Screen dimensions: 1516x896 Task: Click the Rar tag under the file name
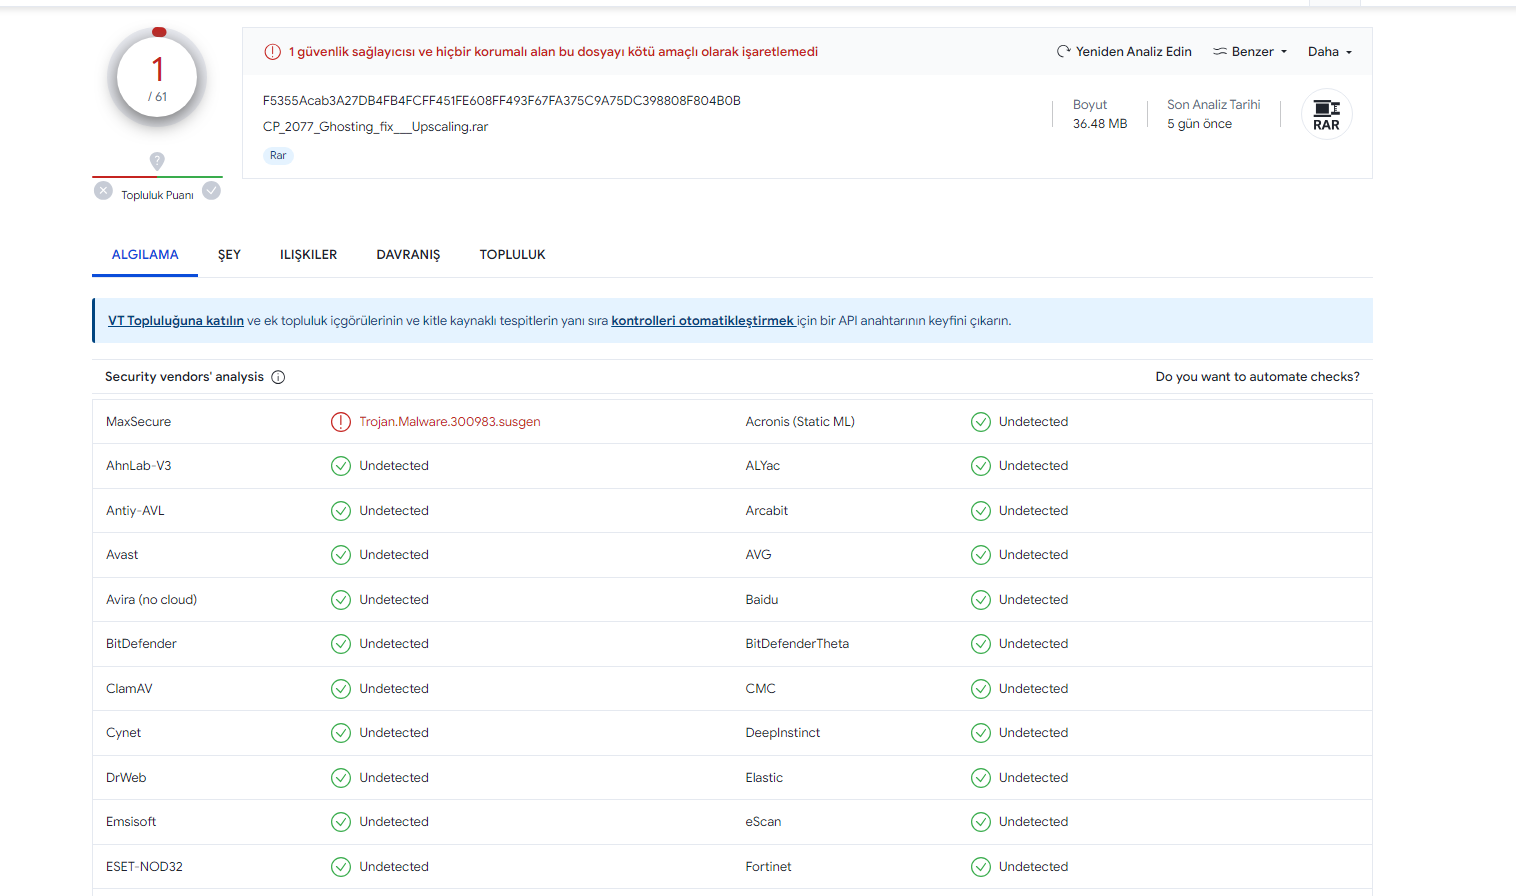tap(278, 156)
